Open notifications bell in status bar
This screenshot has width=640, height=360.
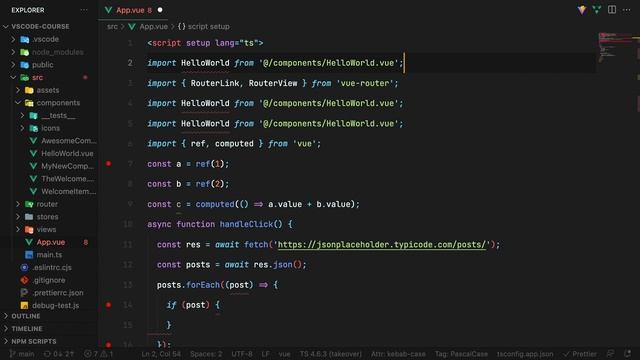[x=627, y=354]
